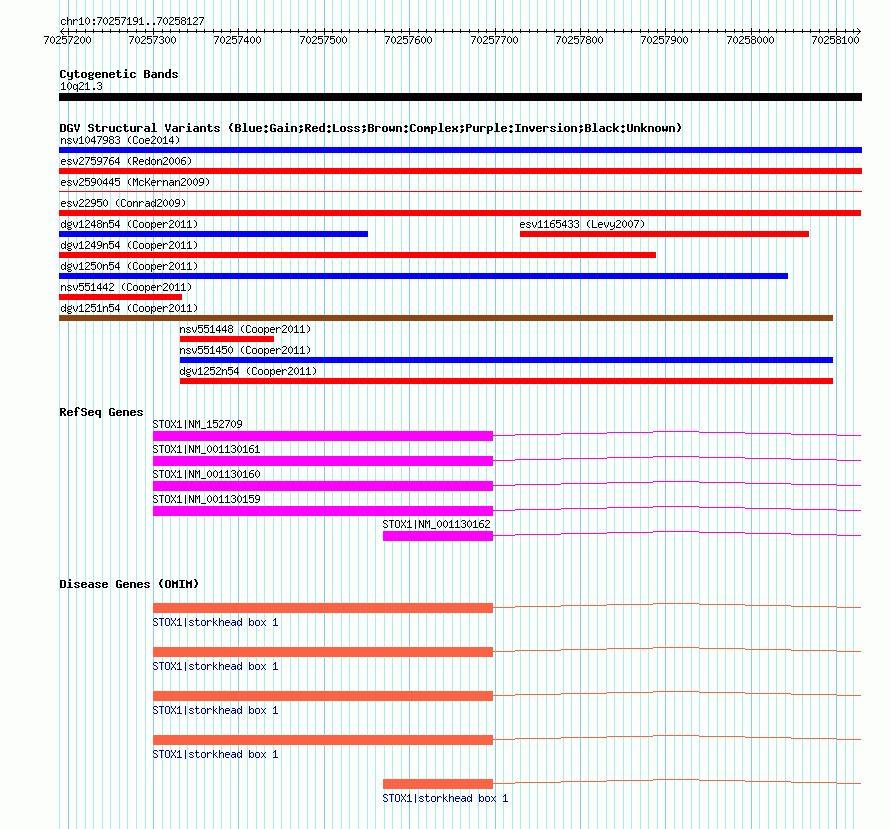The image size is (890, 829).
Task: Click the chr10:70257191..70258127 region label
Action: click(132, 21)
